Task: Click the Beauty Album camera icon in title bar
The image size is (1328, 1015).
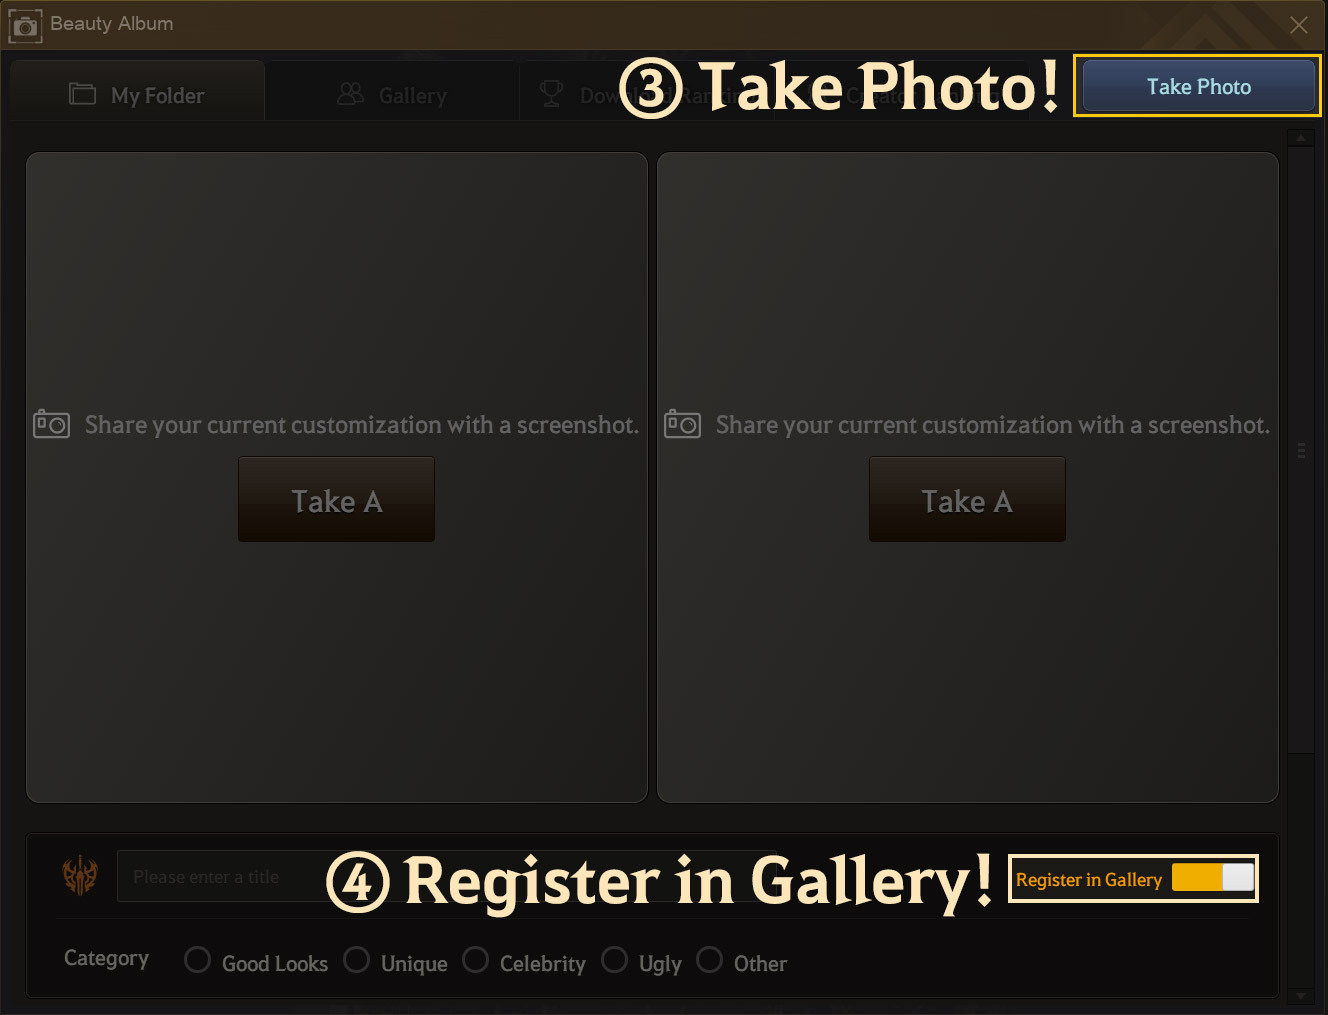Action: 25,25
